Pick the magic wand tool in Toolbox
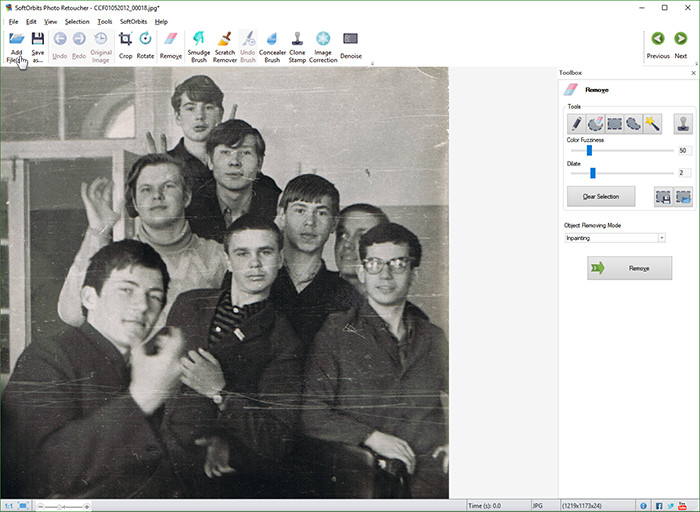Image resolution: width=700 pixels, height=512 pixels. click(x=652, y=124)
